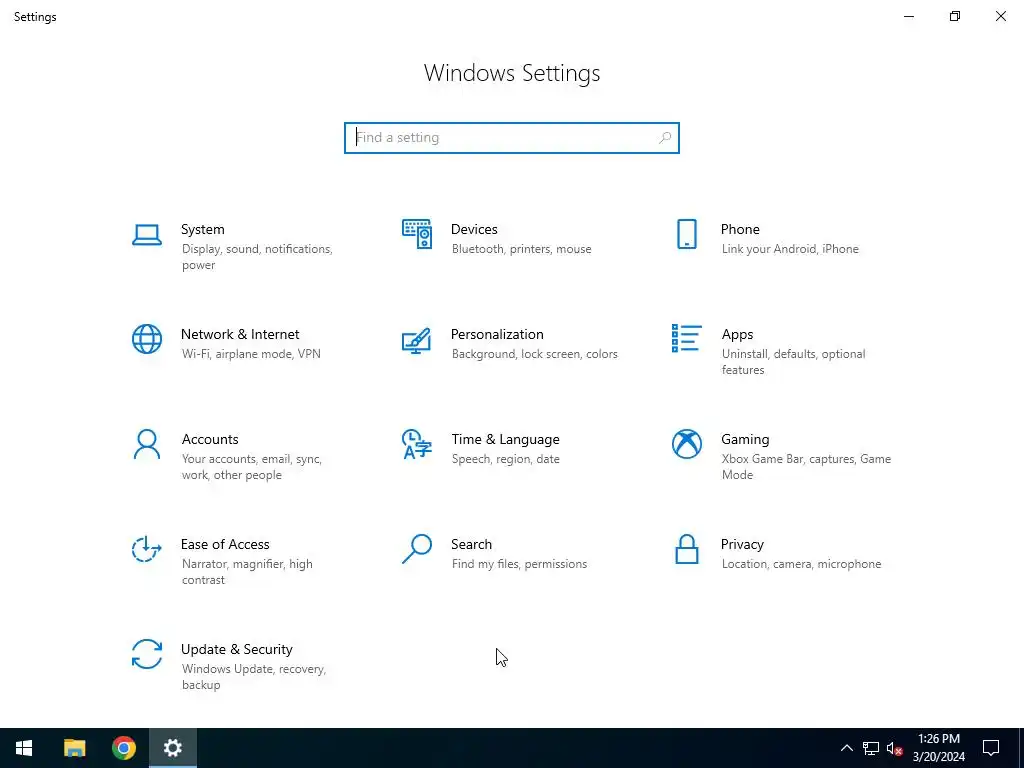This screenshot has width=1024, height=768.
Task: Open the Privacy padlock icon
Action: (686, 549)
